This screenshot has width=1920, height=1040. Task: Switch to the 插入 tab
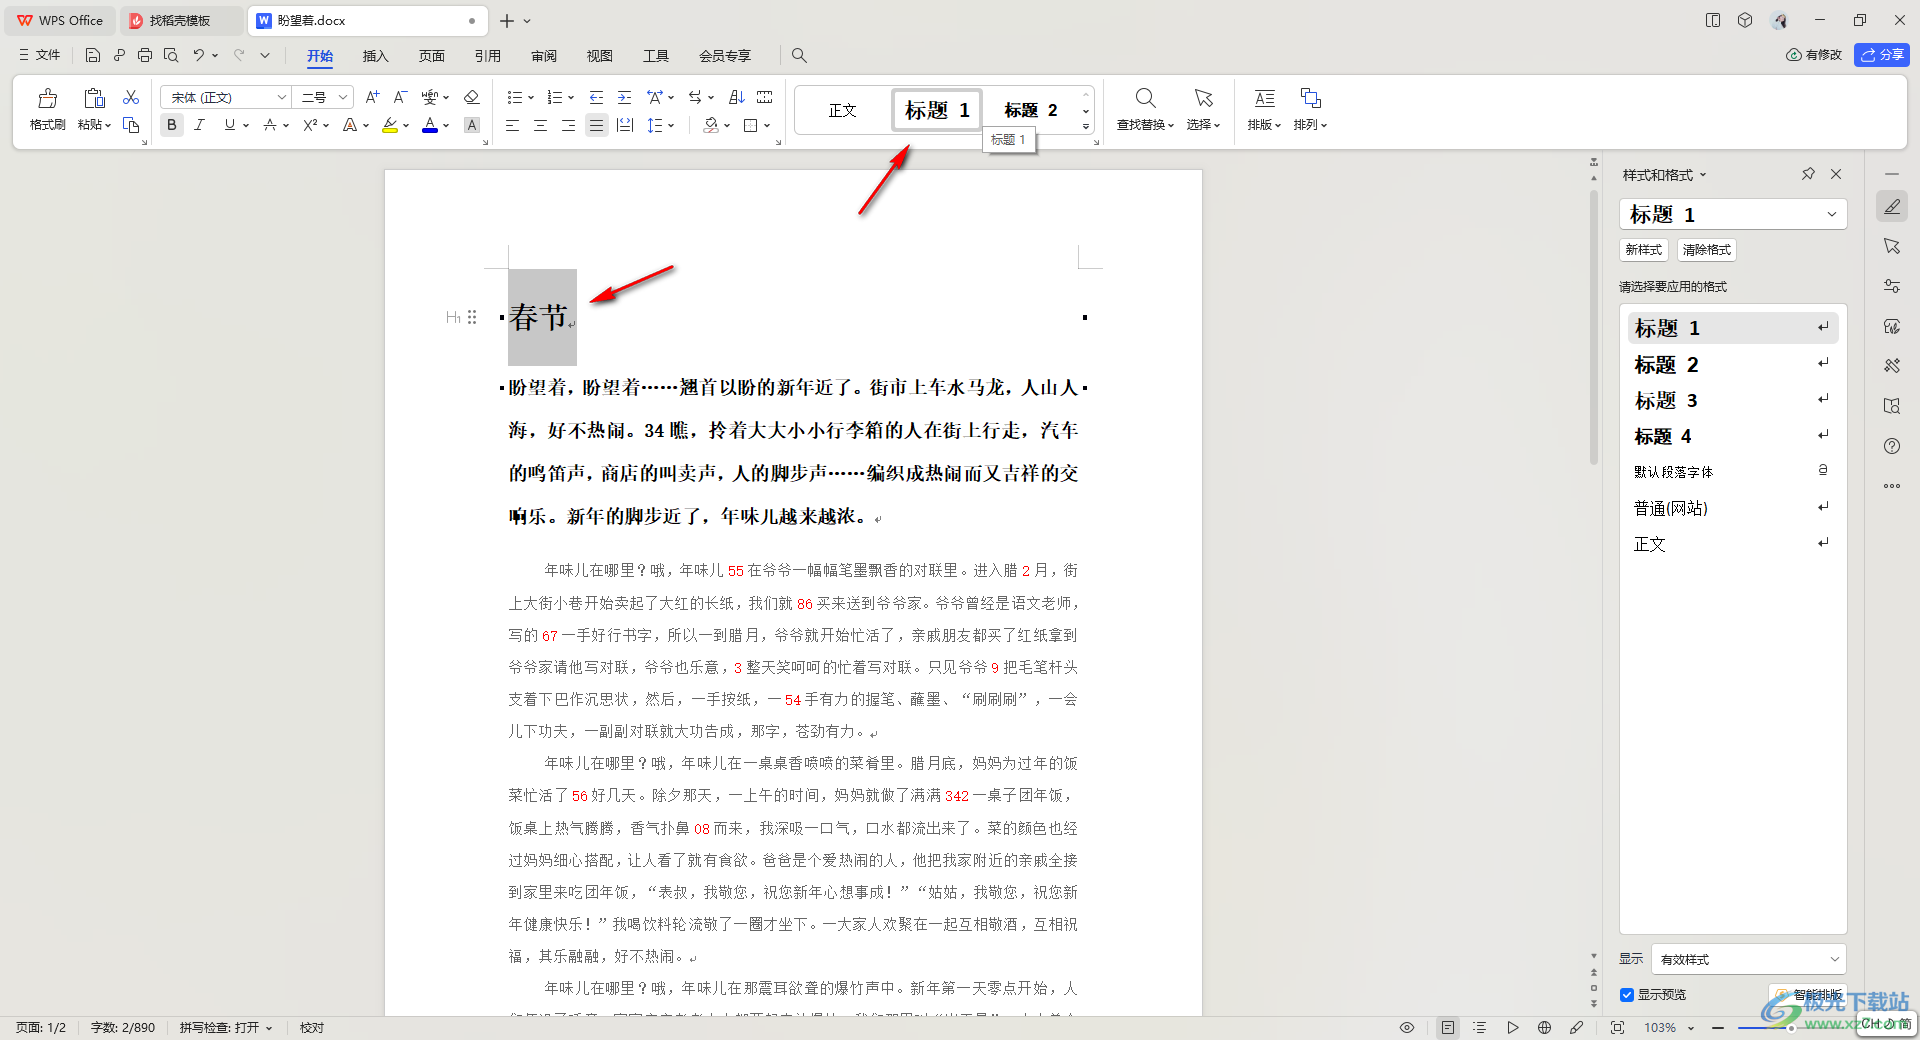pyautogui.click(x=375, y=56)
